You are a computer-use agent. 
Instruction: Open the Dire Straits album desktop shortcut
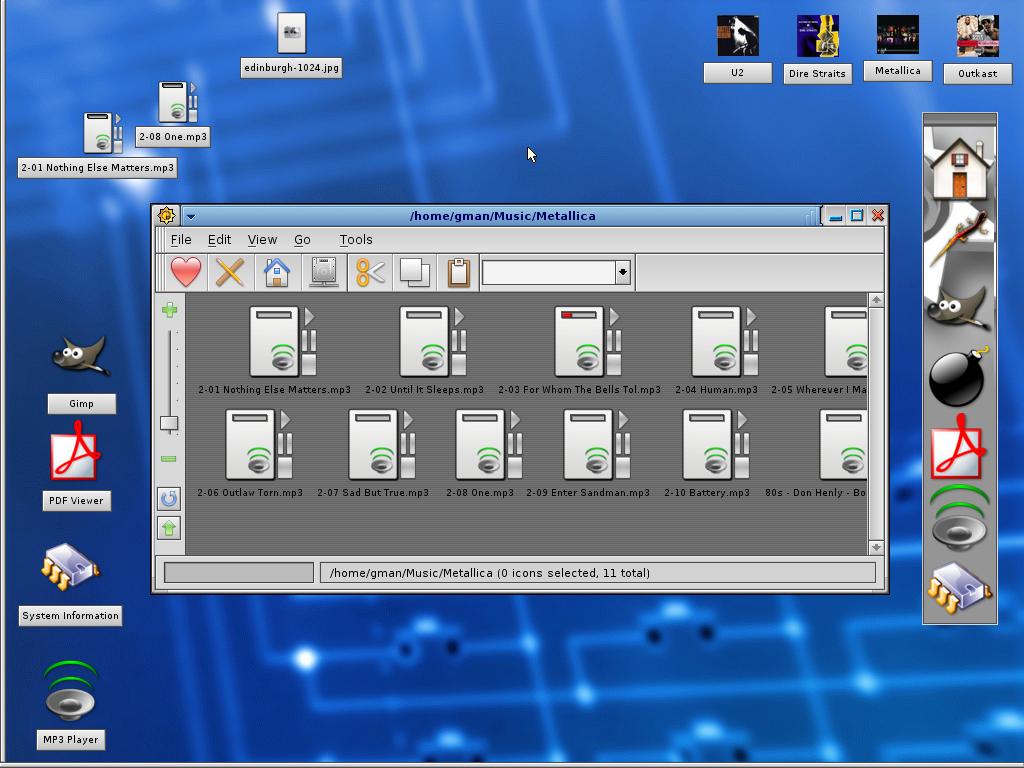point(817,37)
